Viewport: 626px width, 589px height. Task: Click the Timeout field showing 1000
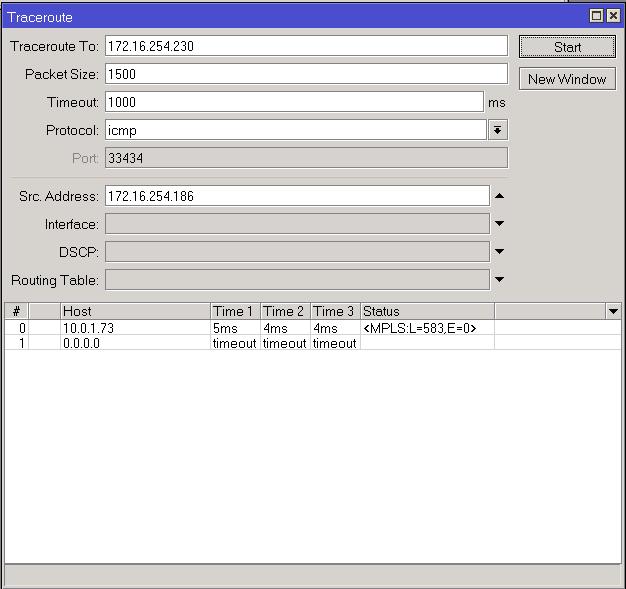pos(295,102)
